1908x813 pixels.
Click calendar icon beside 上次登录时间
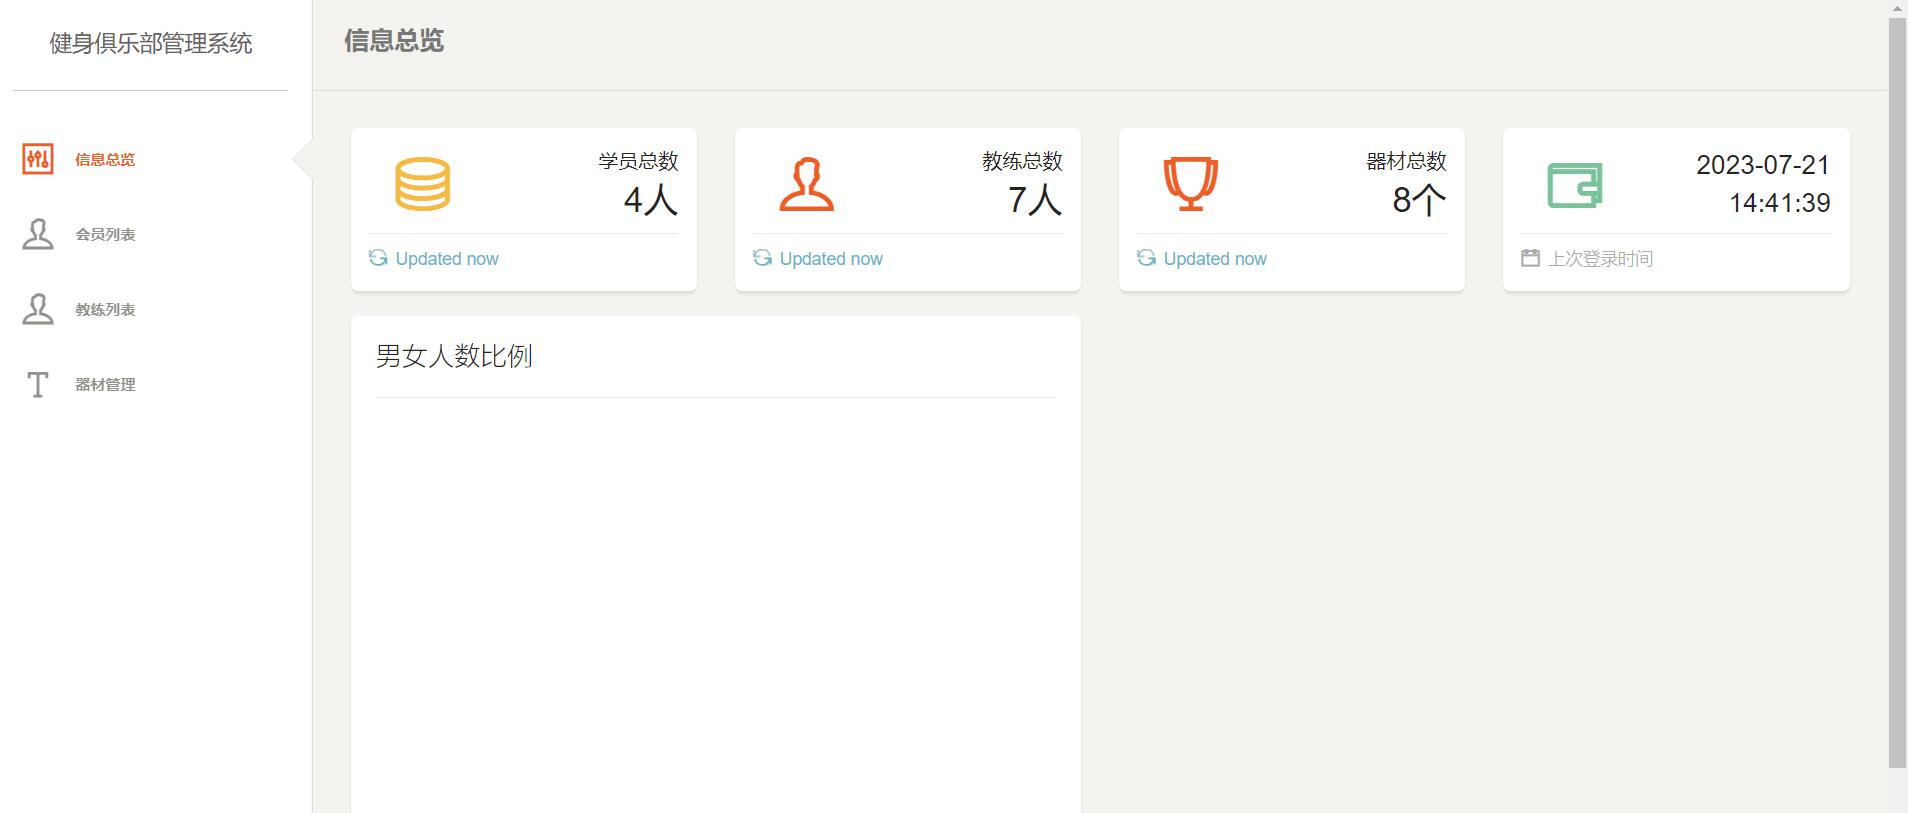coord(1530,258)
